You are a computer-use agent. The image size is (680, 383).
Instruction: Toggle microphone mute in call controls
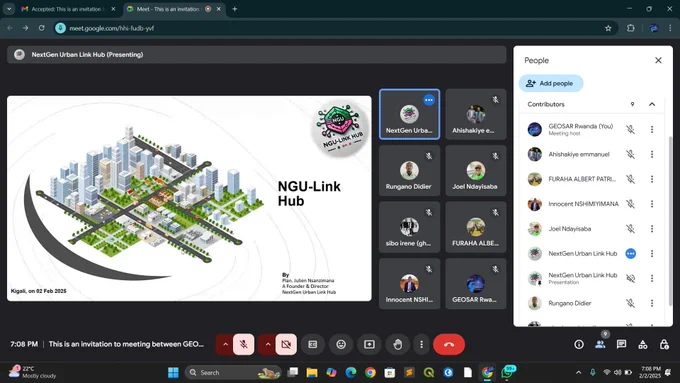pyautogui.click(x=244, y=344)
